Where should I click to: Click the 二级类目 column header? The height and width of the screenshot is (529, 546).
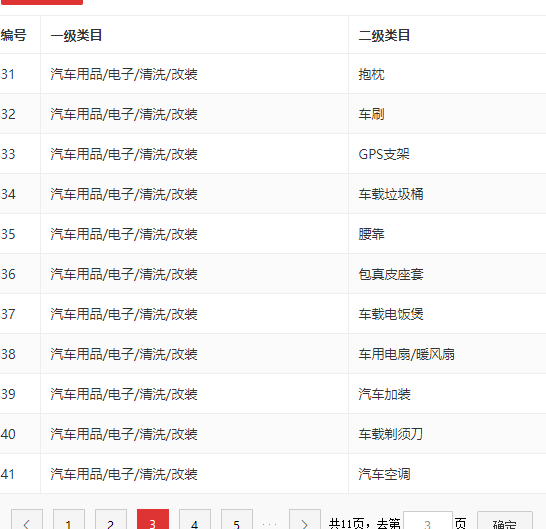[384, 35]
